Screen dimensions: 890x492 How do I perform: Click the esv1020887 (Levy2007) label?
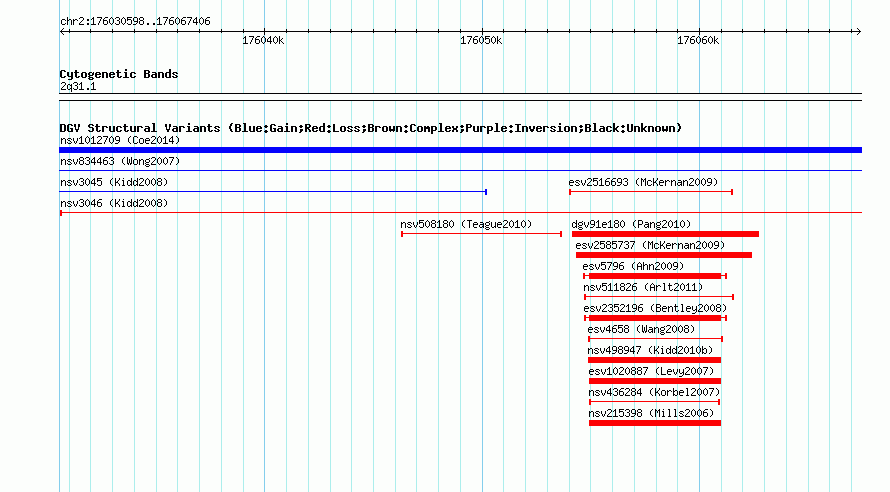pyautogui.click(x=651, y=371)
